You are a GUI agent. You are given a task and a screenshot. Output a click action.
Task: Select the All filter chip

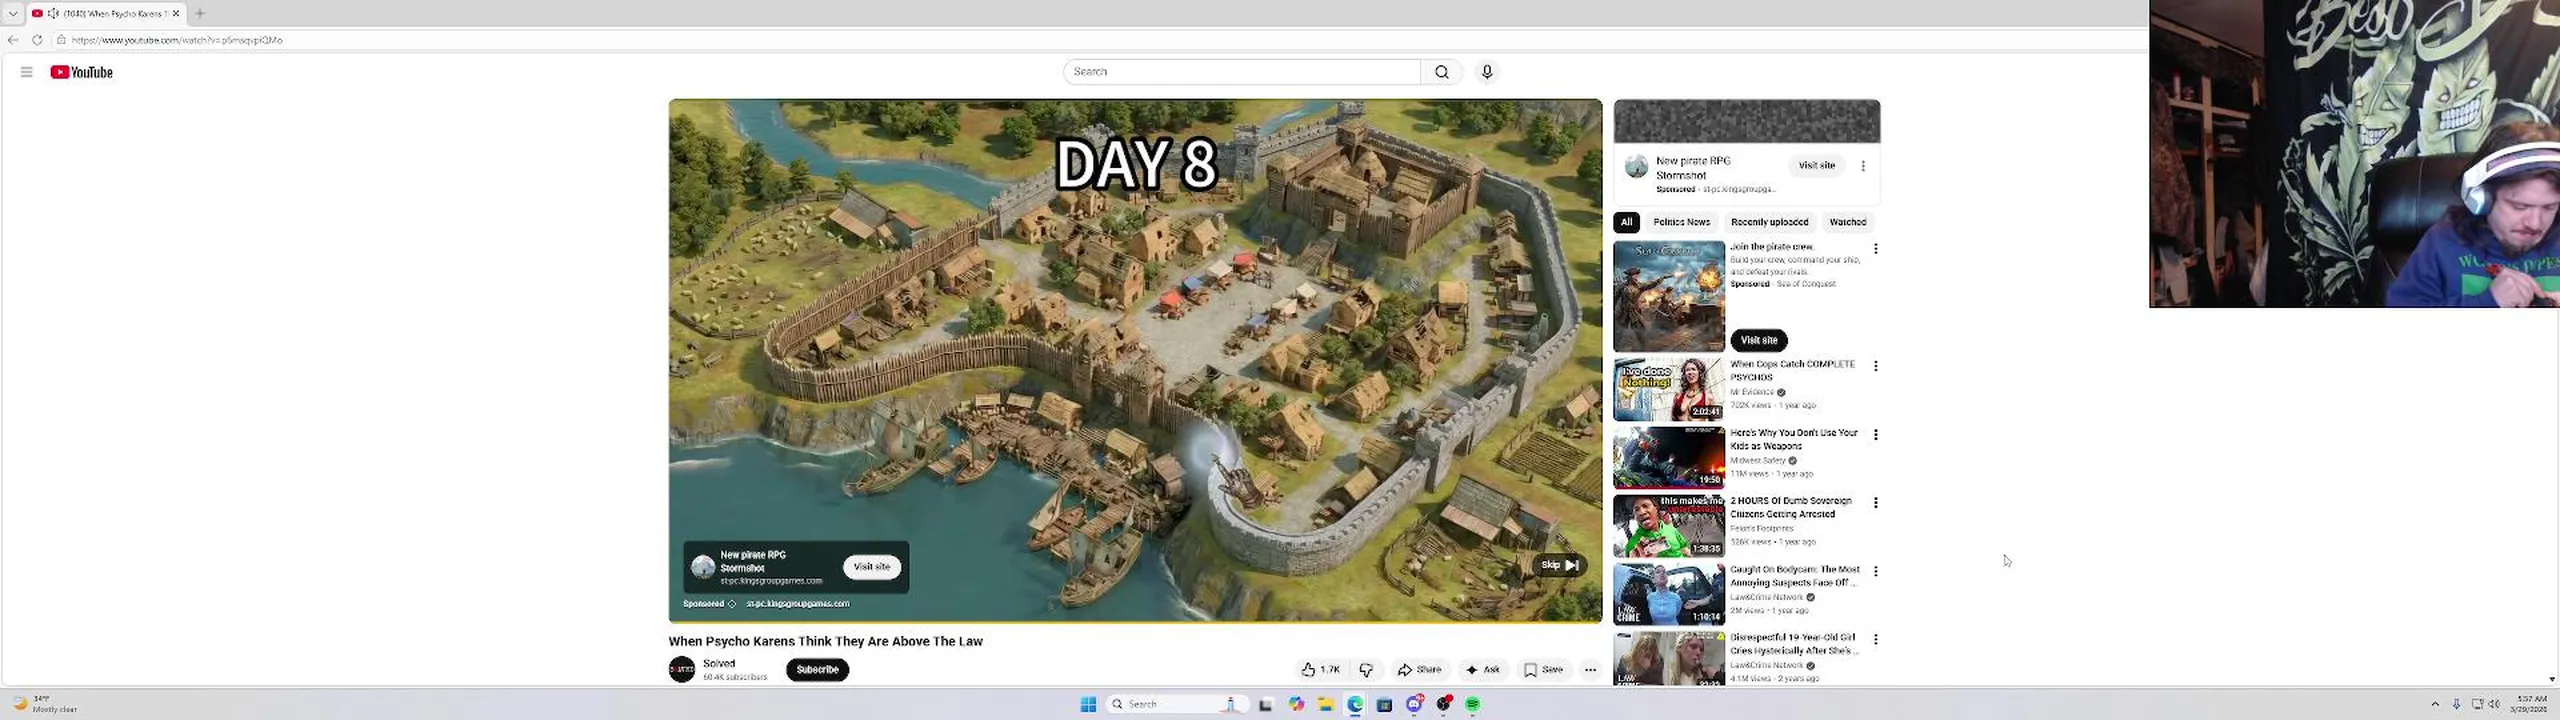point(1626,222)
